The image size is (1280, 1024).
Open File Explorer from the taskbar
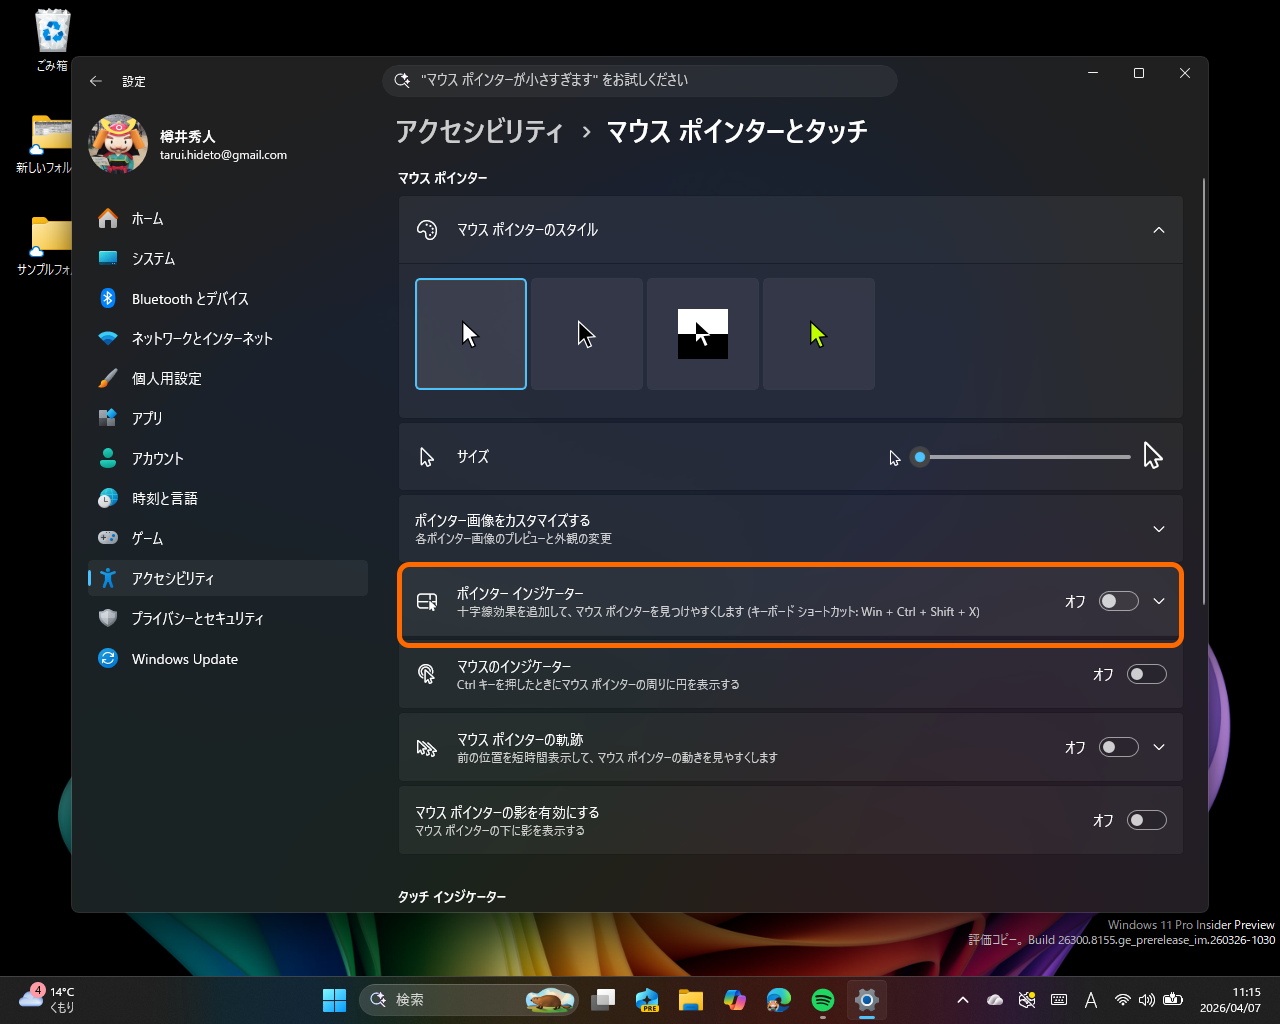click(690, 999)
